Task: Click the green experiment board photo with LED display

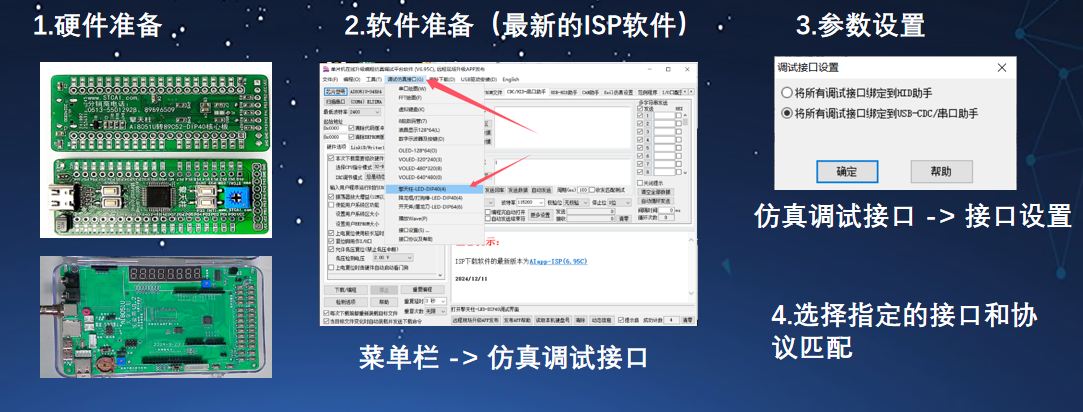Action: (156, 317)
